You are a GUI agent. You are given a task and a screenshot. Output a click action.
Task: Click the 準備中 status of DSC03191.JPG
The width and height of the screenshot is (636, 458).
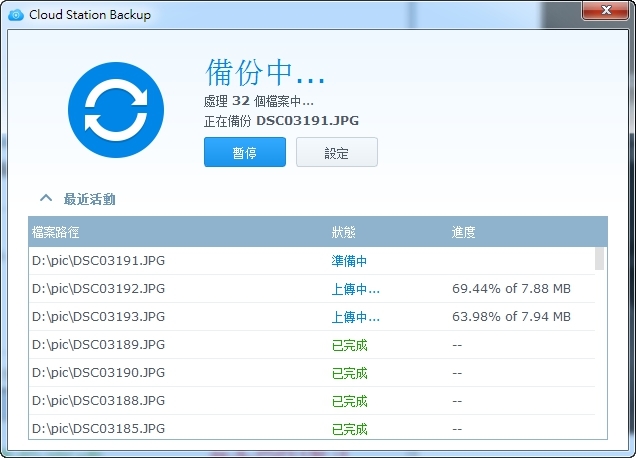click(349, 261)
